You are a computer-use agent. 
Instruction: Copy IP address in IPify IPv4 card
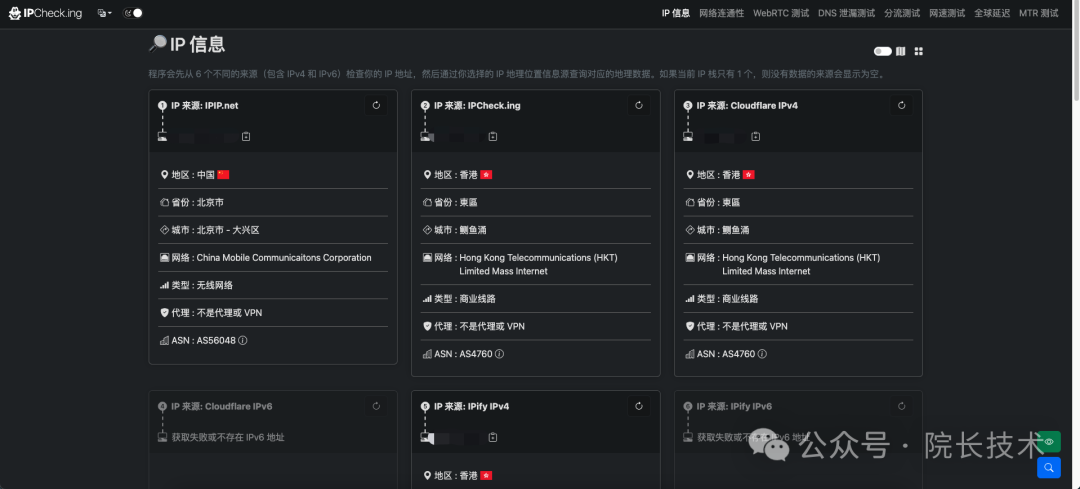point(493,437)
